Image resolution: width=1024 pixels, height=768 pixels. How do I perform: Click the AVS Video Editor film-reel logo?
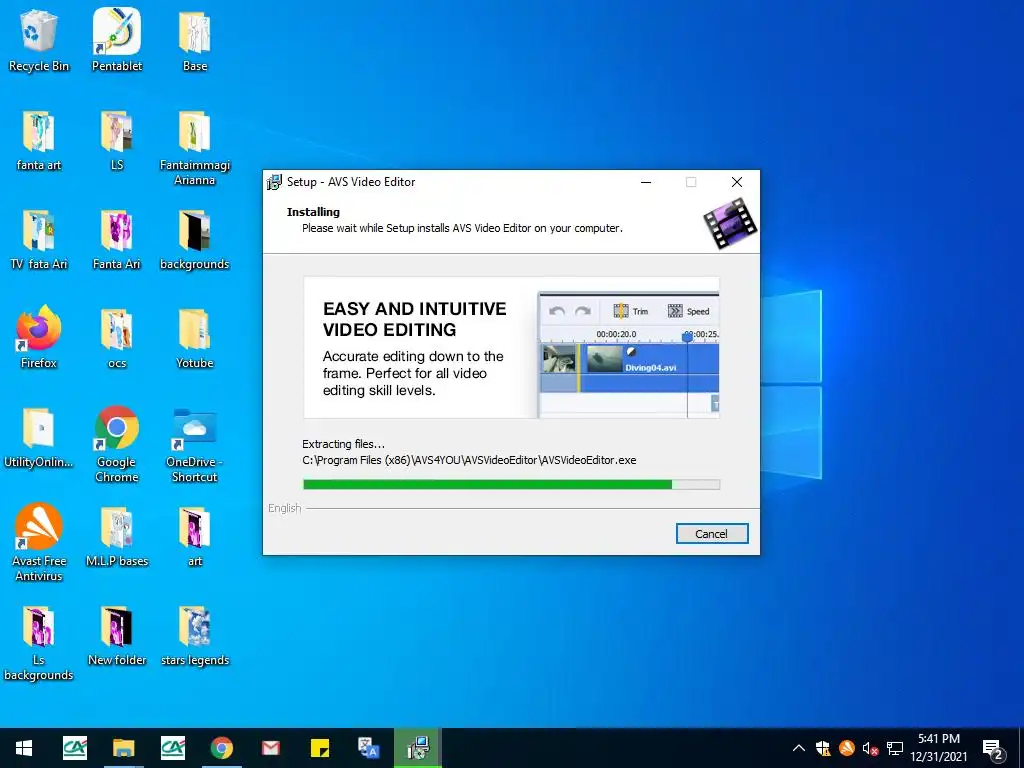pos(730,224)
